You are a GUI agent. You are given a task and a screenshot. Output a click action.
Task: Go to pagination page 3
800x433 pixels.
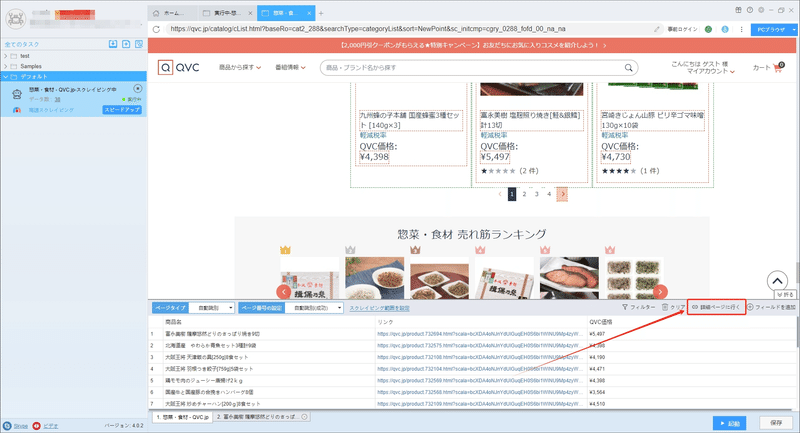[537, 194]
